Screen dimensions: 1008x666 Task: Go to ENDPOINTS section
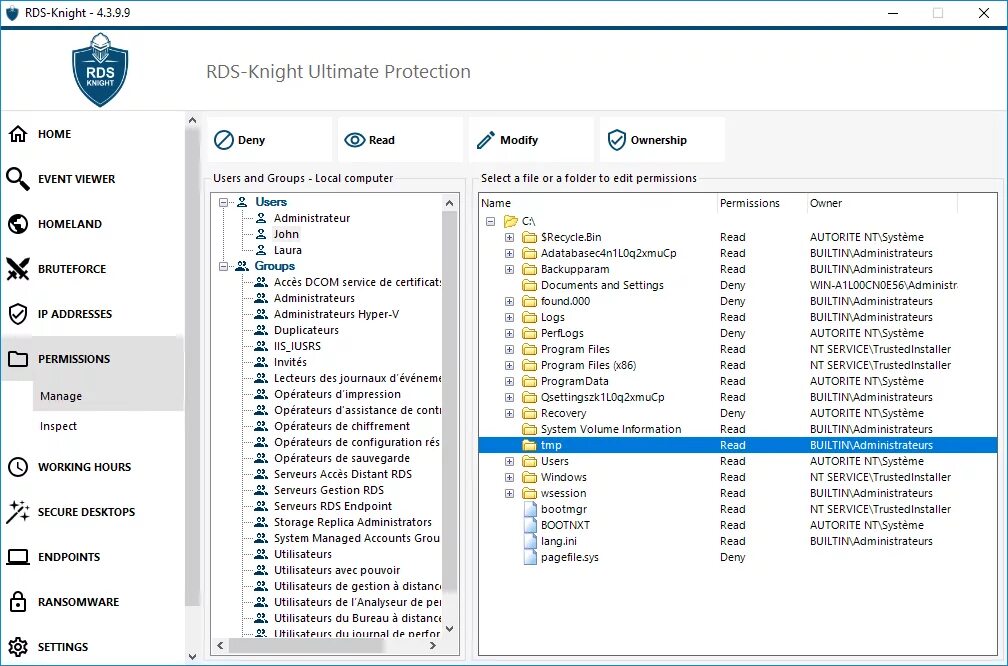point(69,557)
